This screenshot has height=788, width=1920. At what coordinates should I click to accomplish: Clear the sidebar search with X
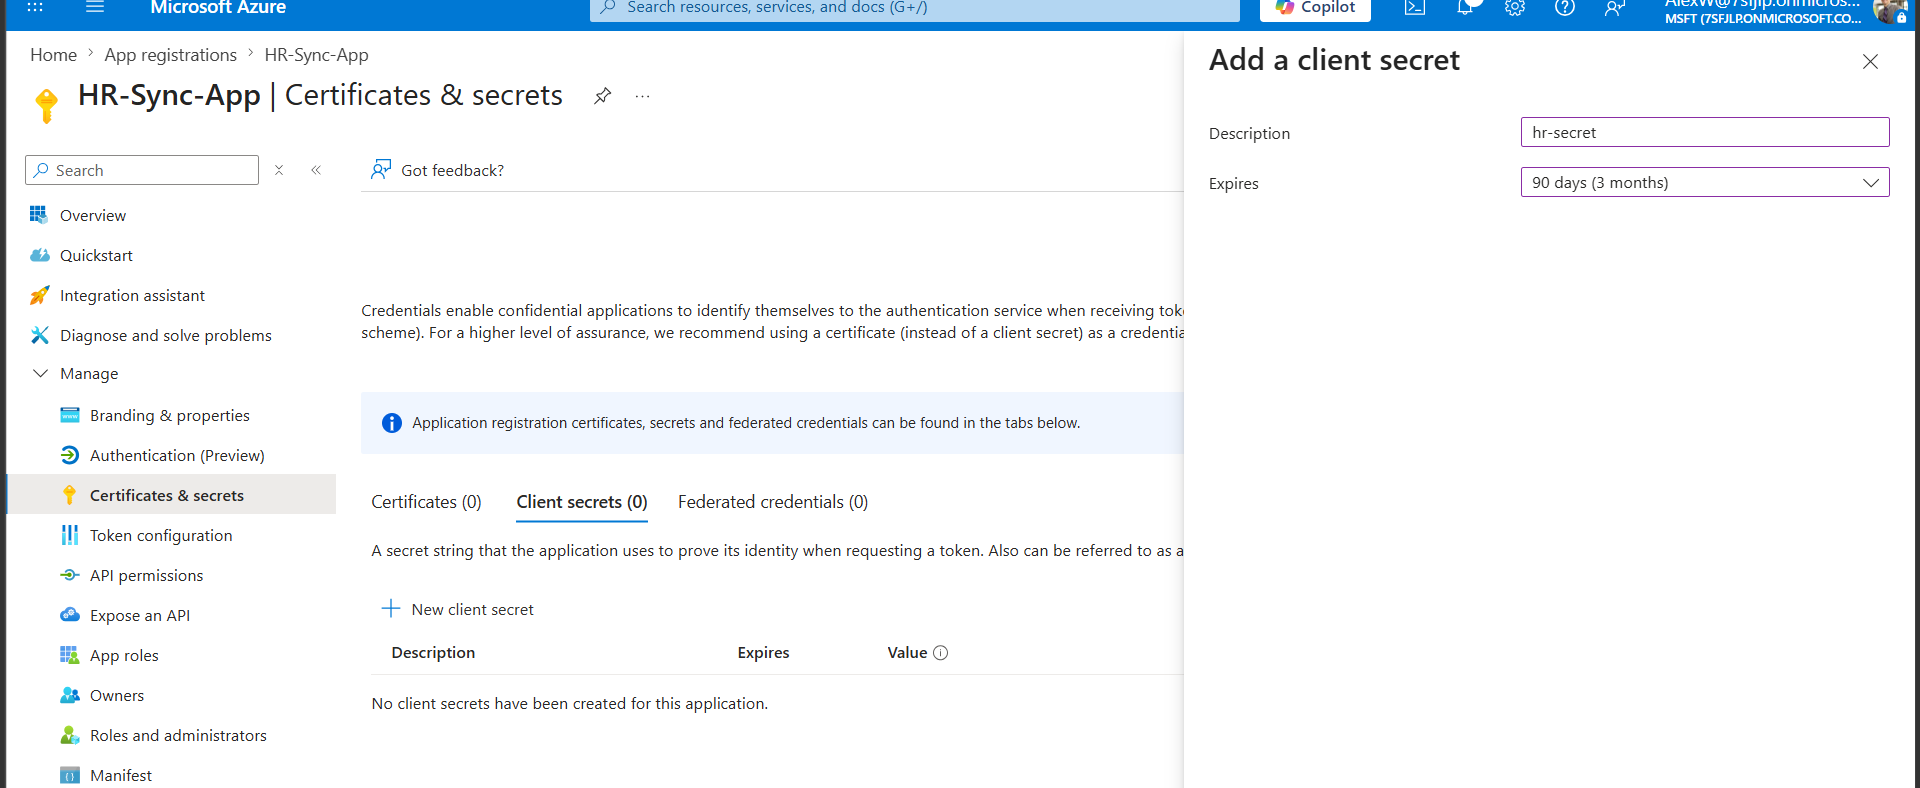click(279, 170)
